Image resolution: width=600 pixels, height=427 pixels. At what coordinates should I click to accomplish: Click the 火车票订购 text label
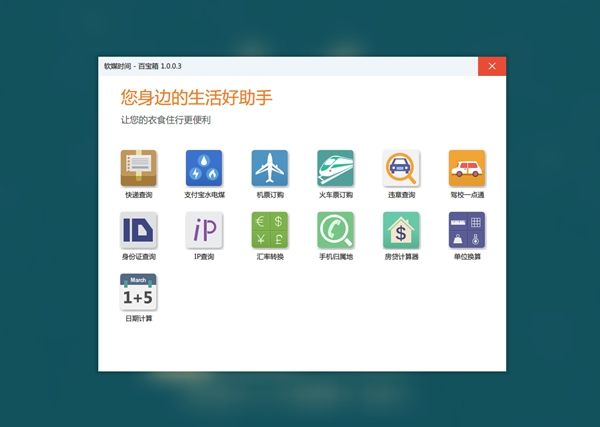[336, 195]
